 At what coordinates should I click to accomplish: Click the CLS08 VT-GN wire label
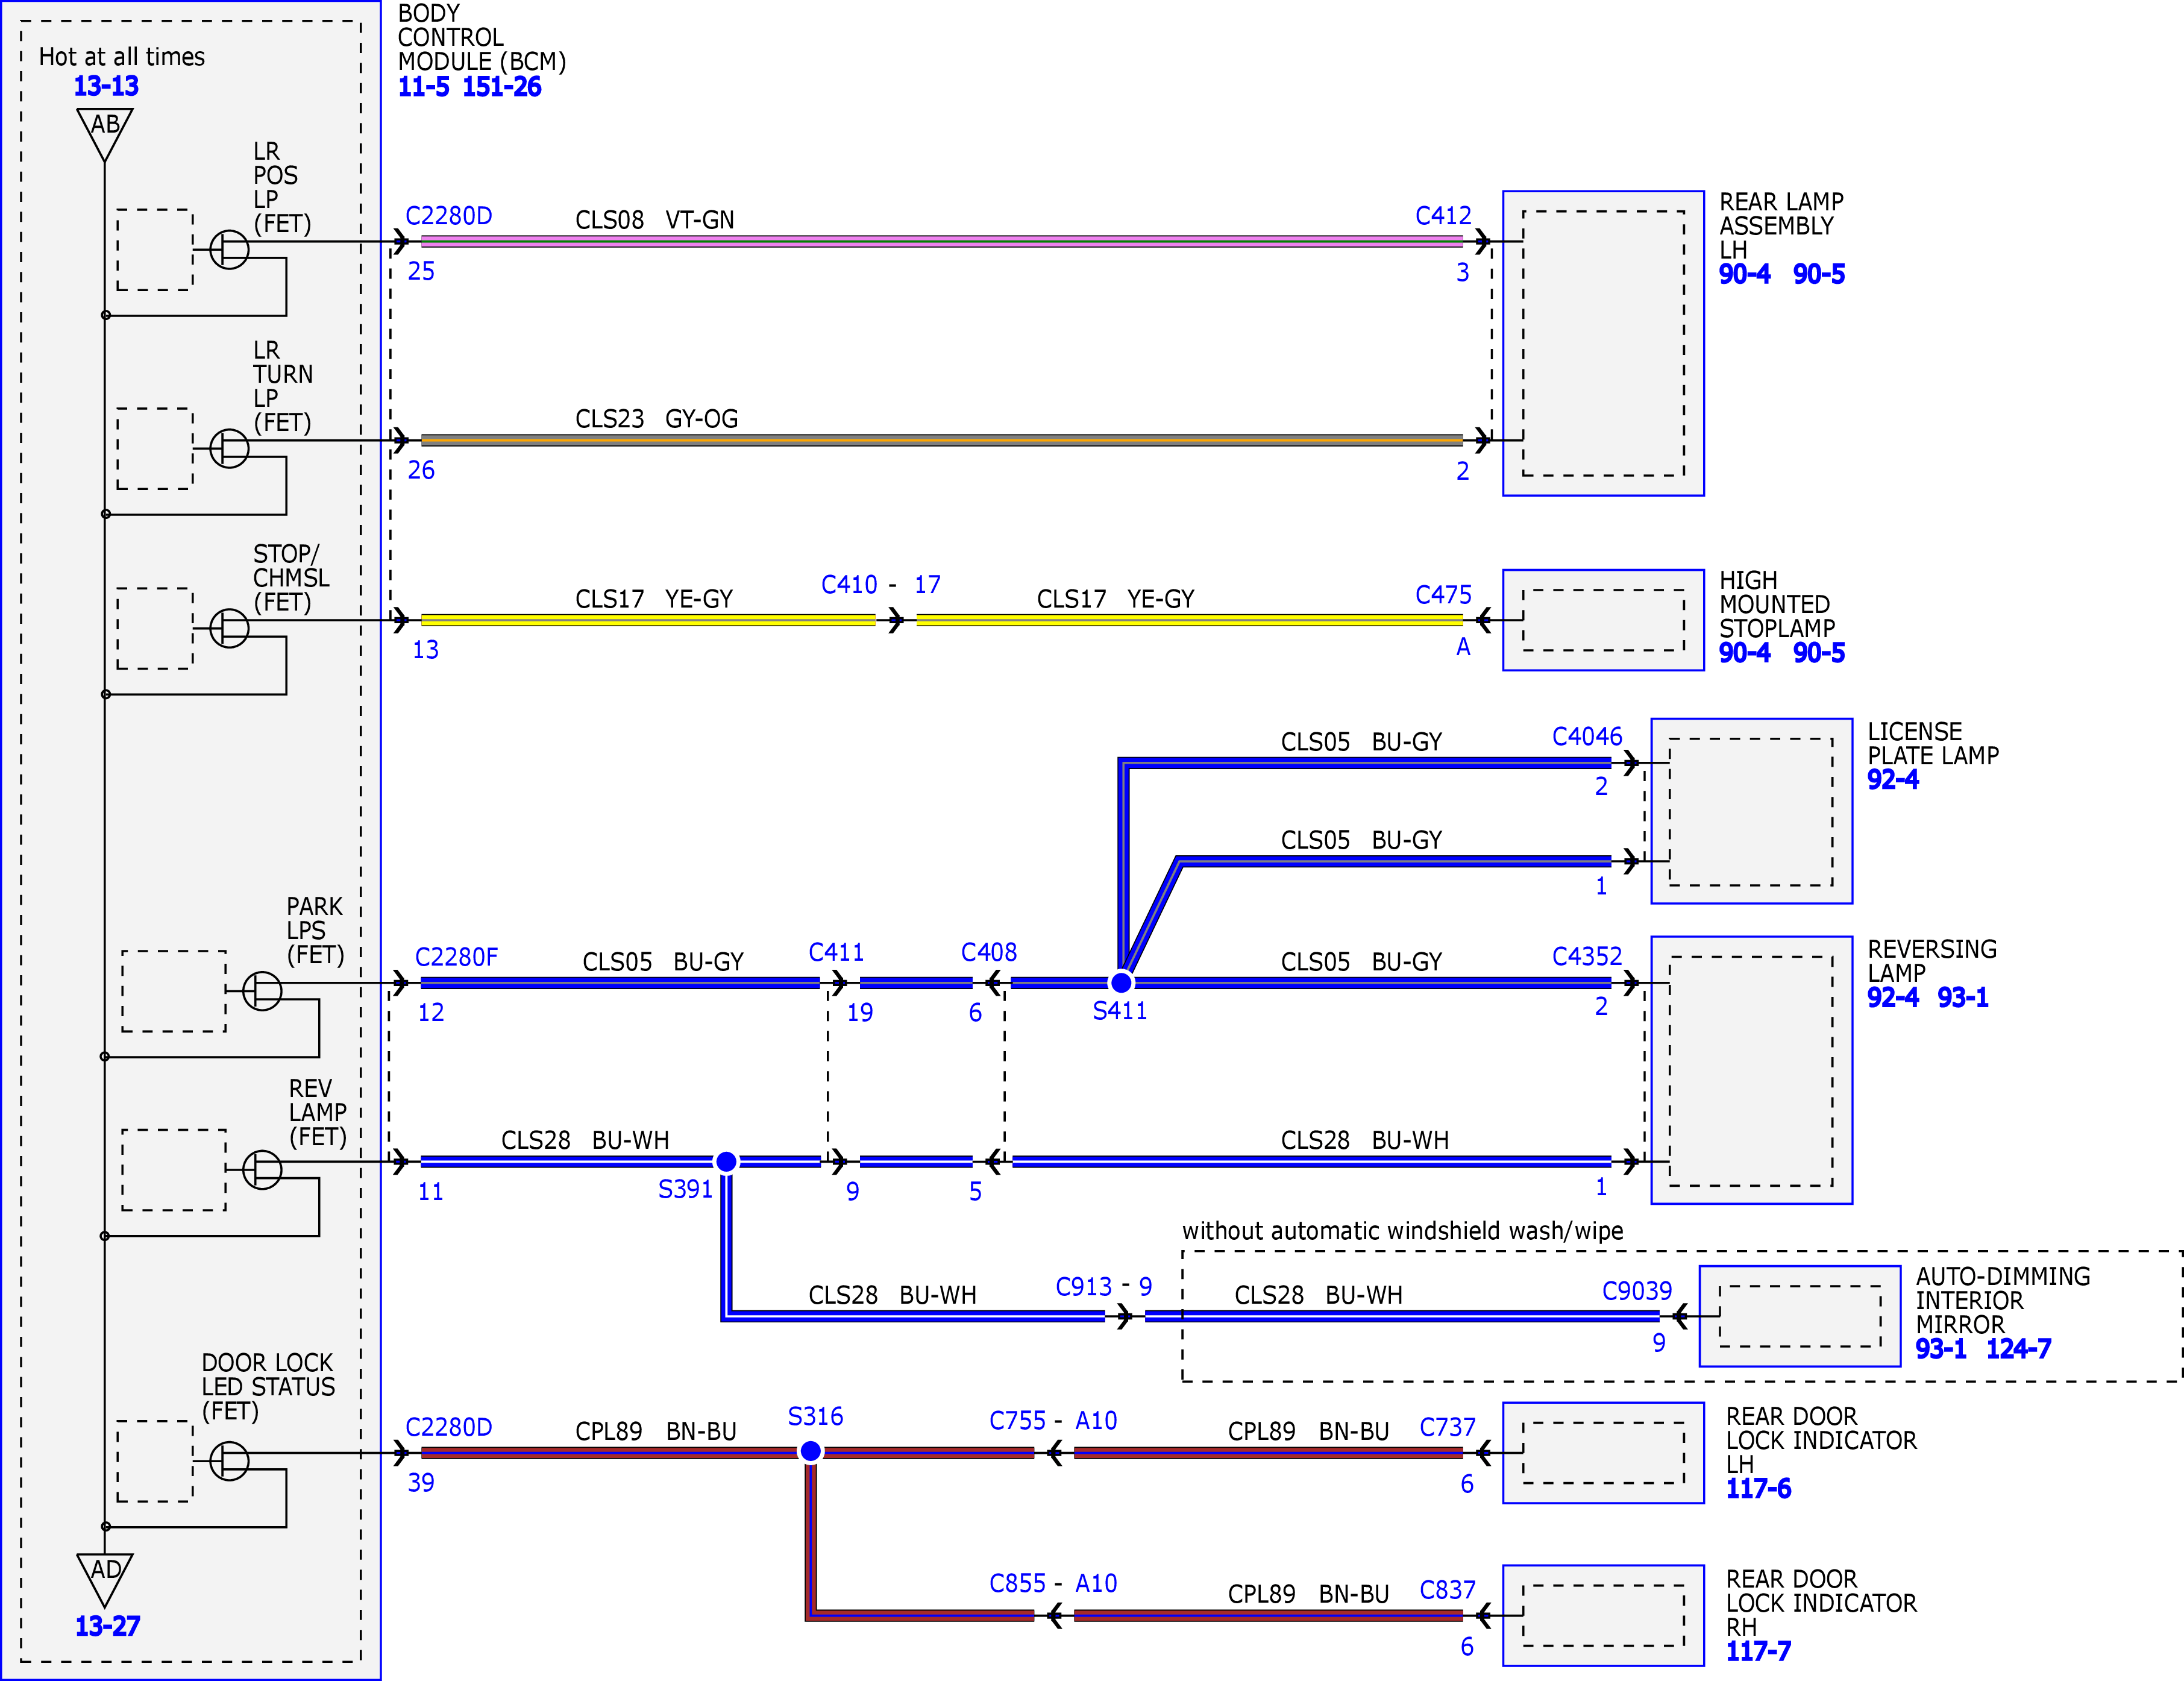click(654, 220)
